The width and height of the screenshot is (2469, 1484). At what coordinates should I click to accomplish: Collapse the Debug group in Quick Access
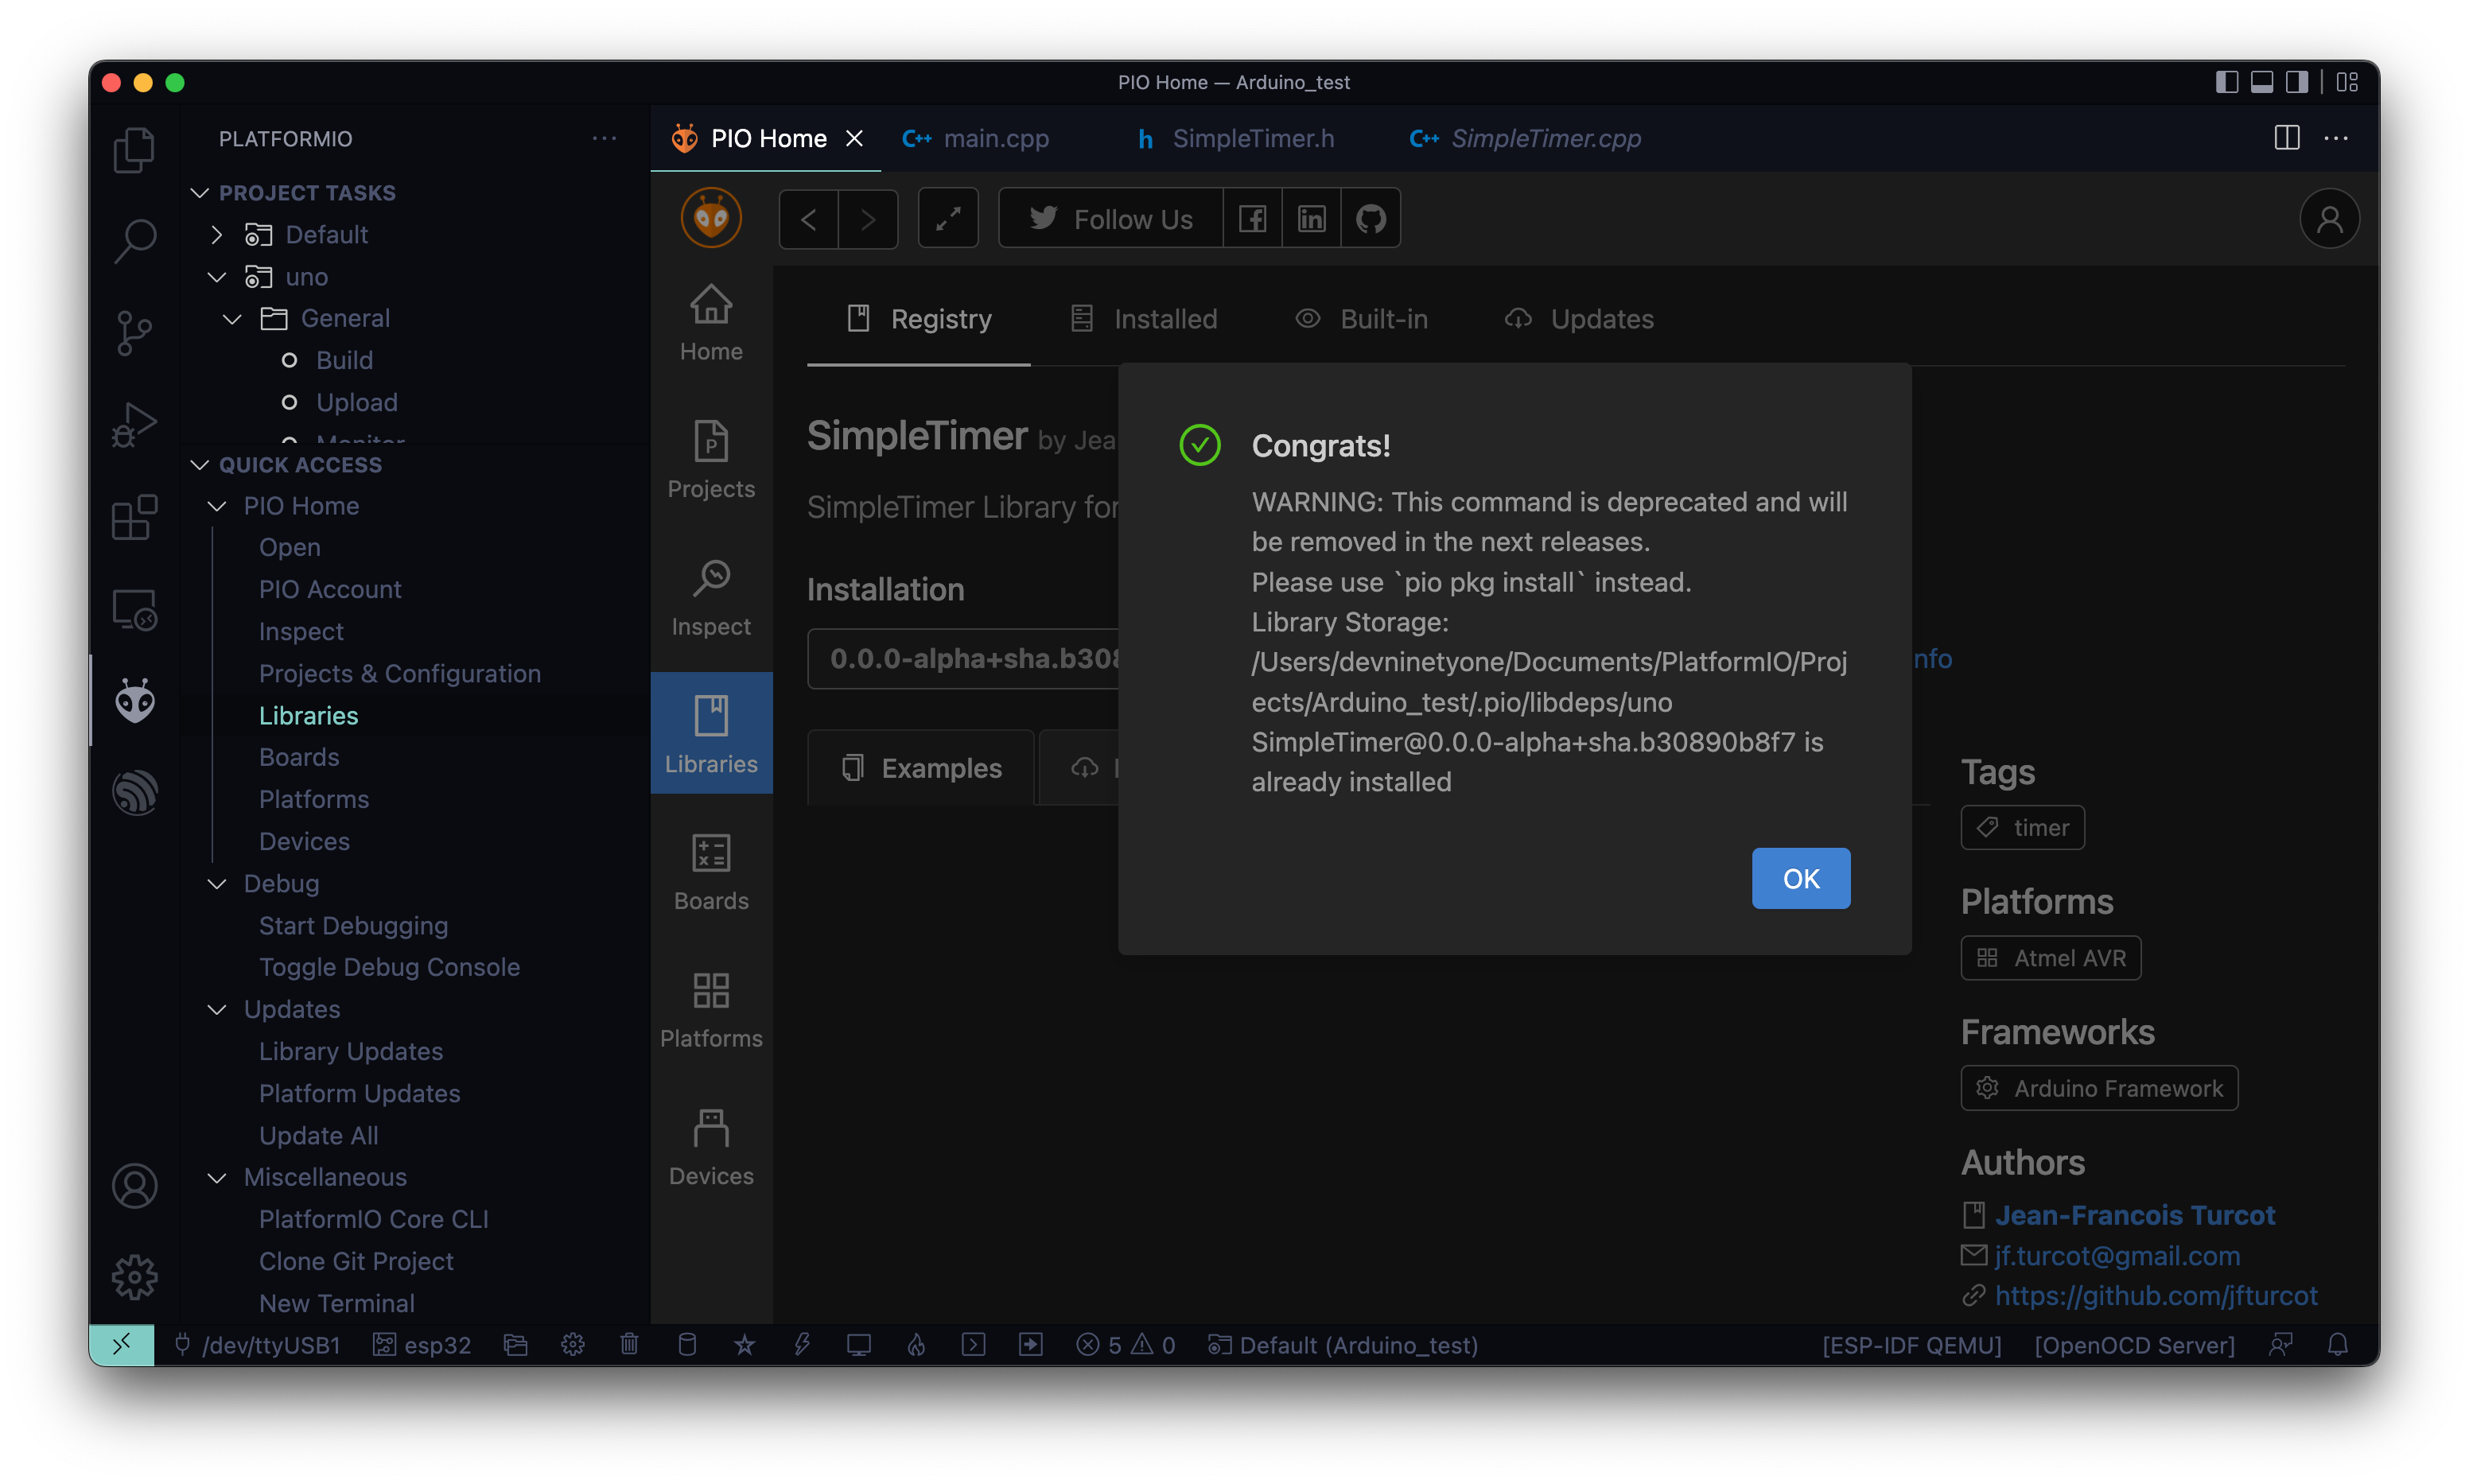click(217, 884)
